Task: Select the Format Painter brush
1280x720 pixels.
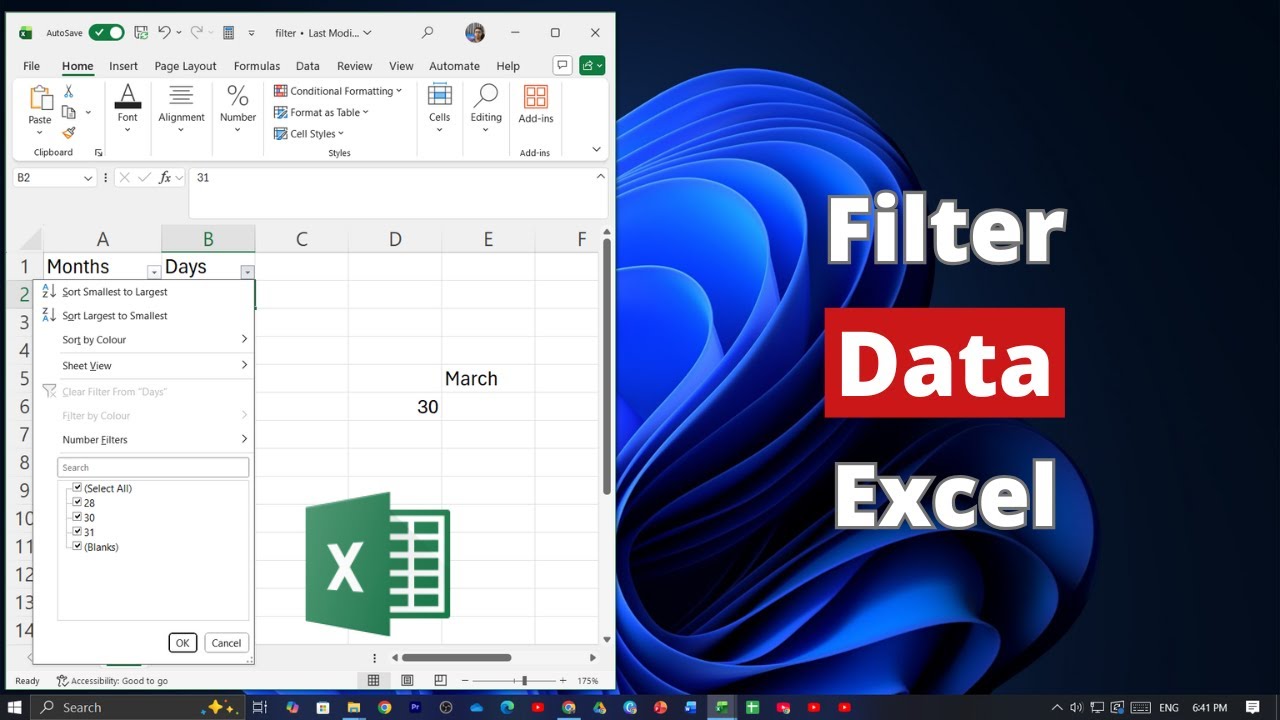Action: 69,132
